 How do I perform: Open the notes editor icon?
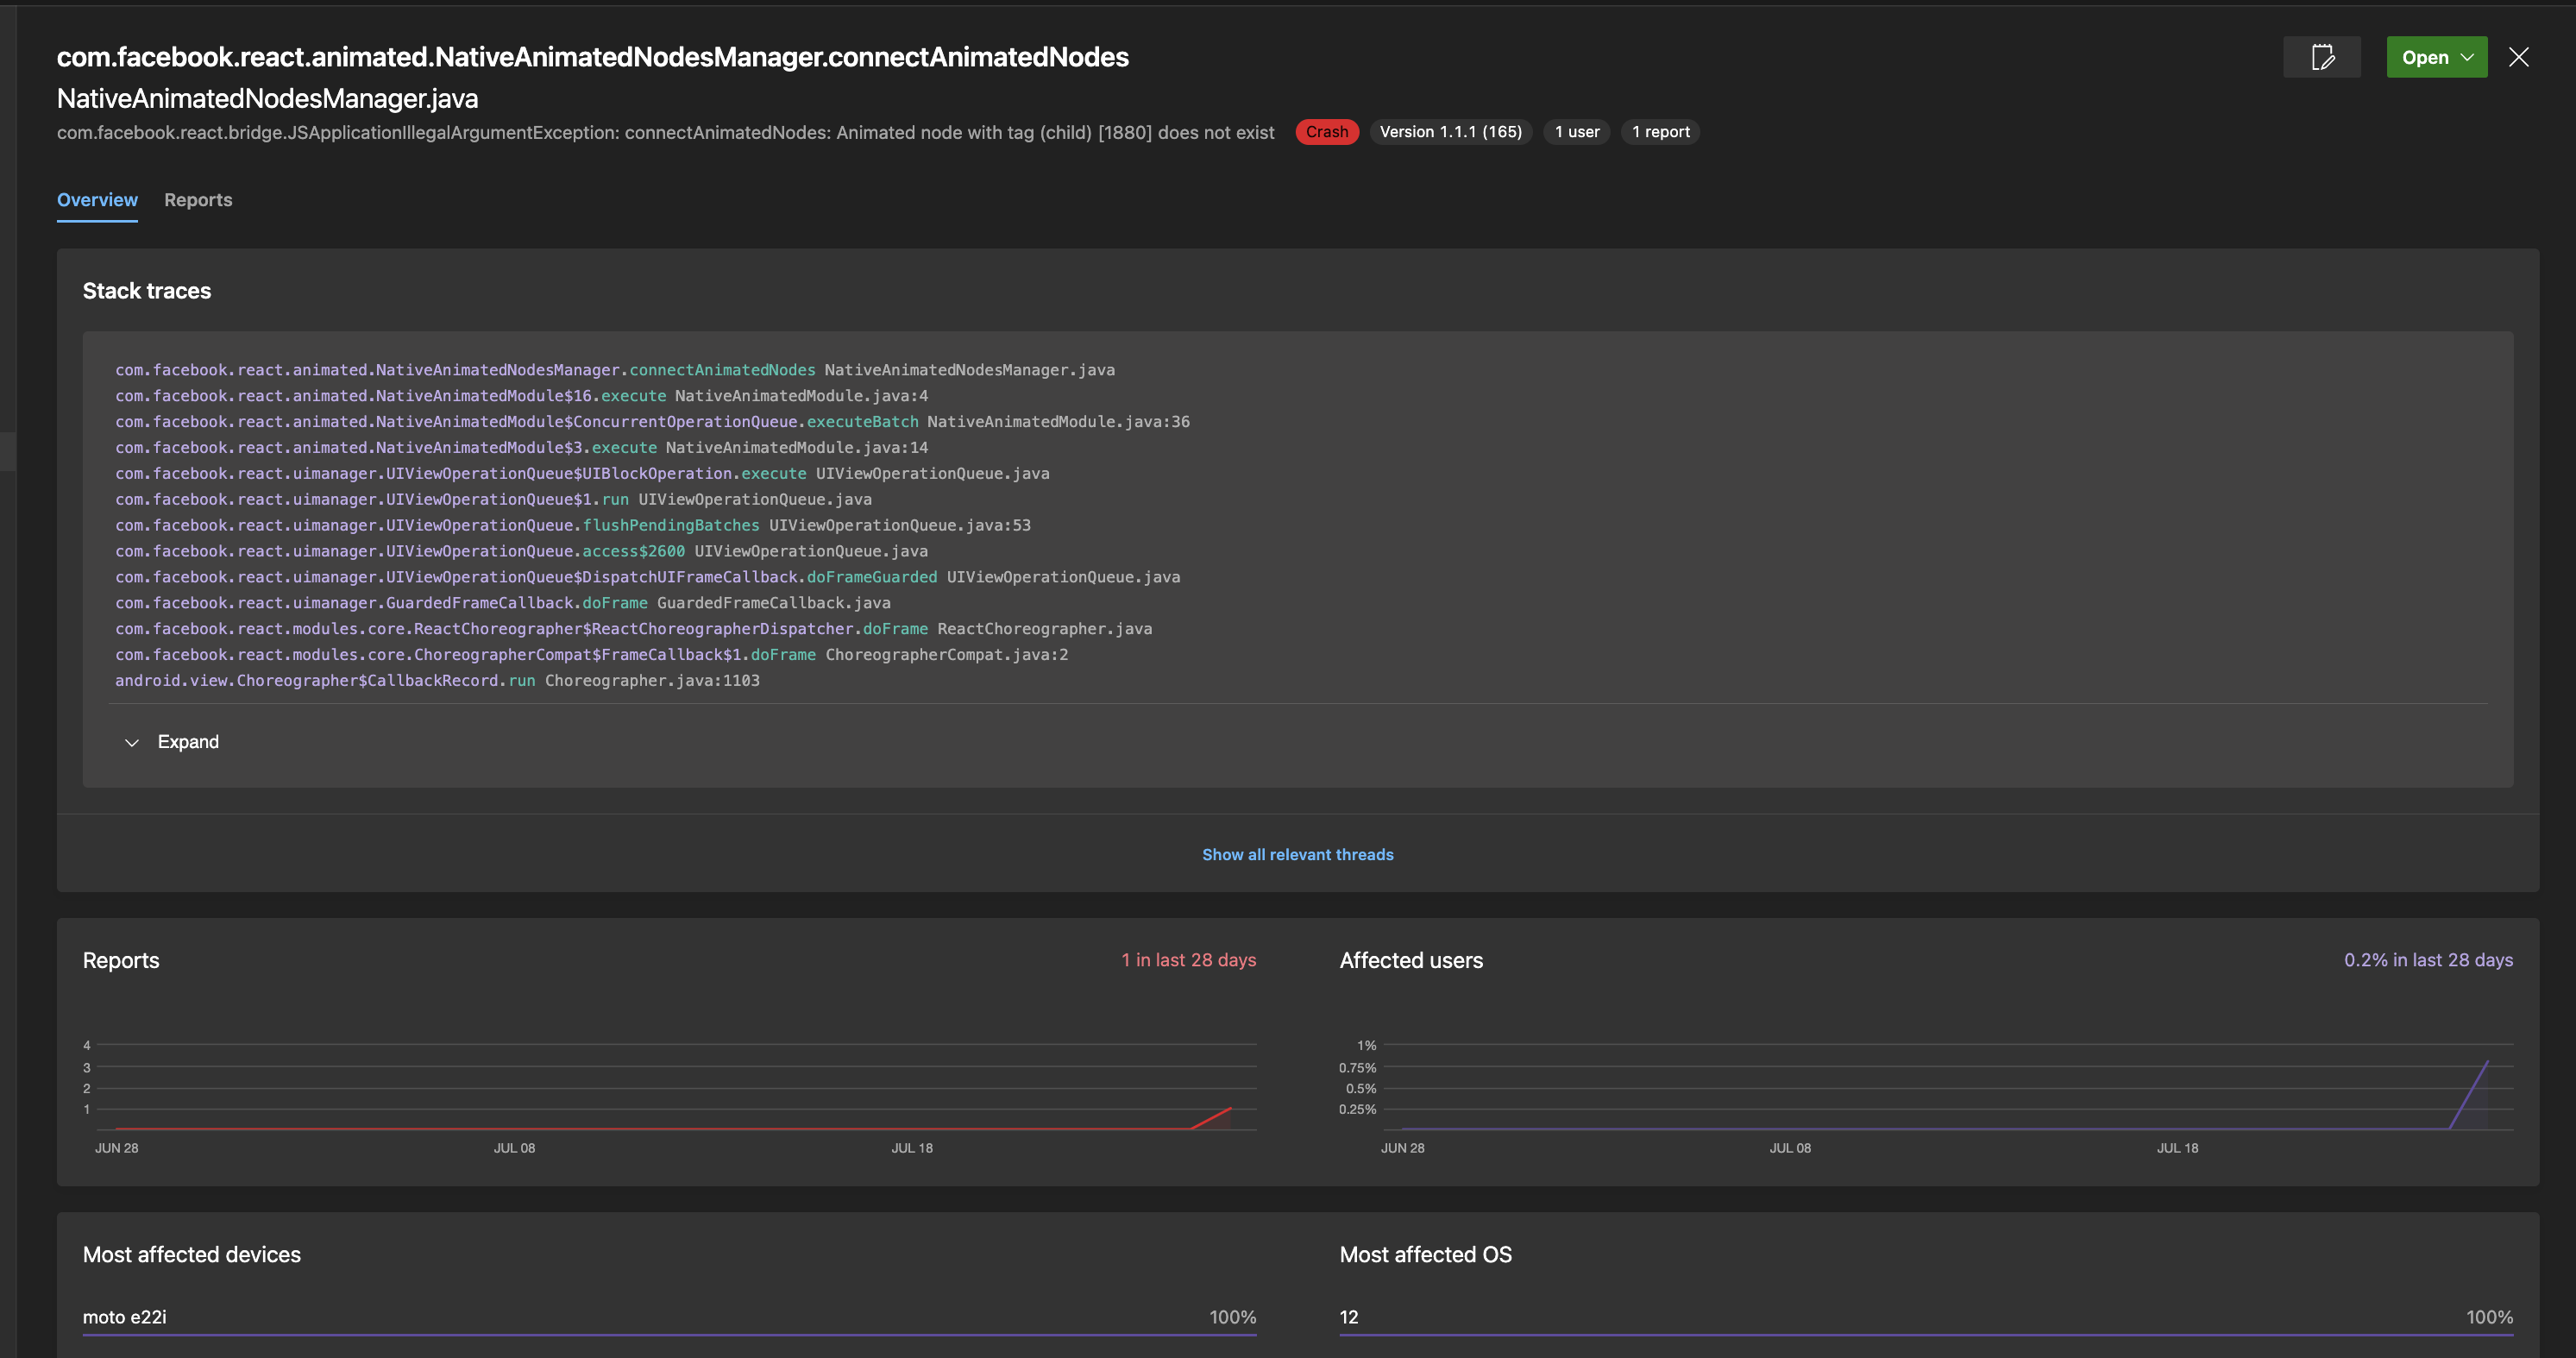click(2322, 57)
